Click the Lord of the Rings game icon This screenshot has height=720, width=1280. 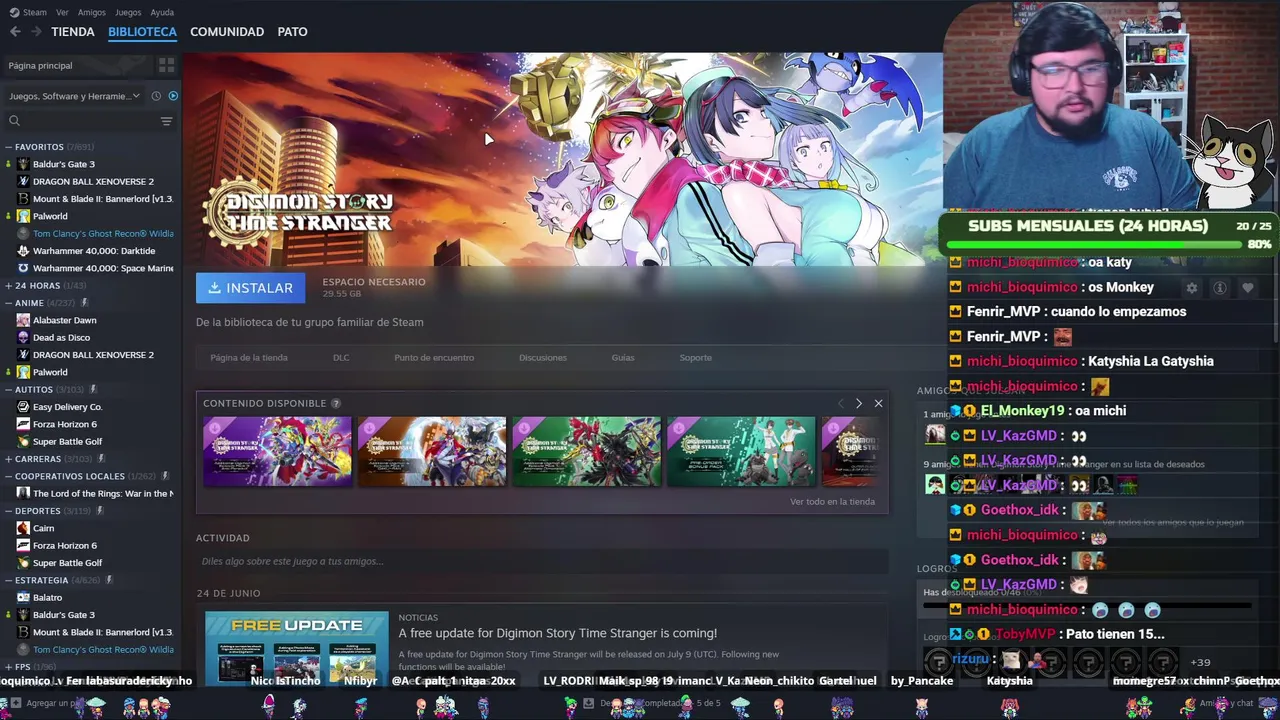tap(23, 493)
